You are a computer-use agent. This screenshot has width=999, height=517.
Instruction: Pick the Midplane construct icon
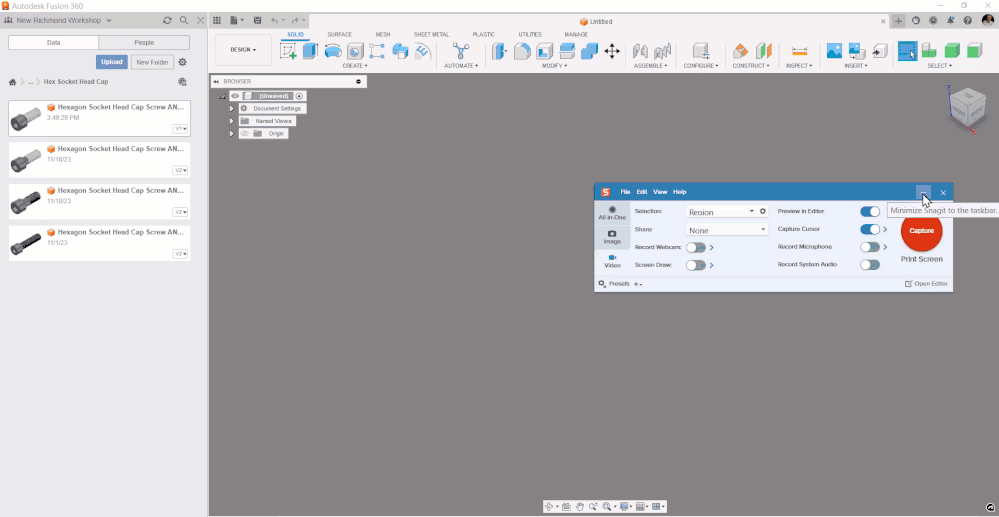[763, 51]
